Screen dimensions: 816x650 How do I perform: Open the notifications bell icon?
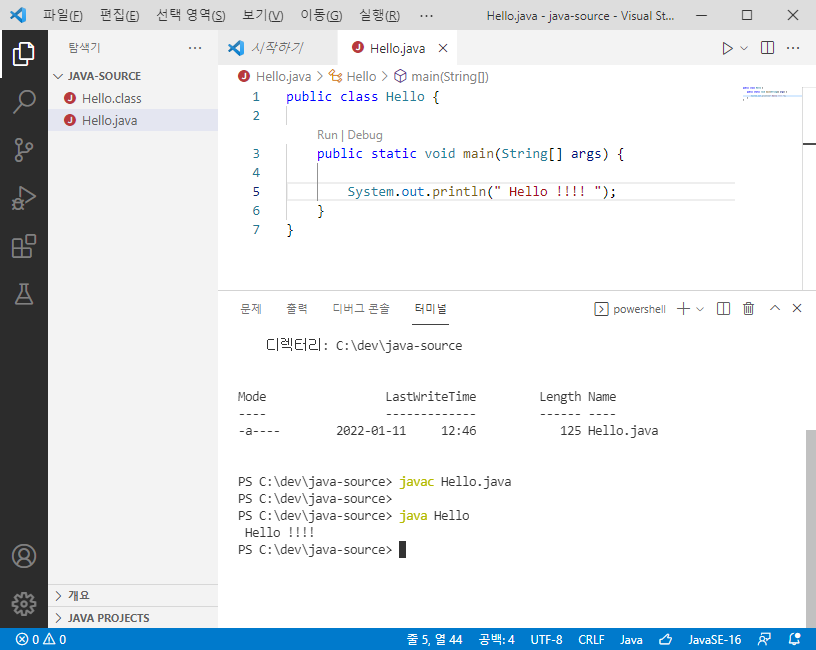(795, 639)
